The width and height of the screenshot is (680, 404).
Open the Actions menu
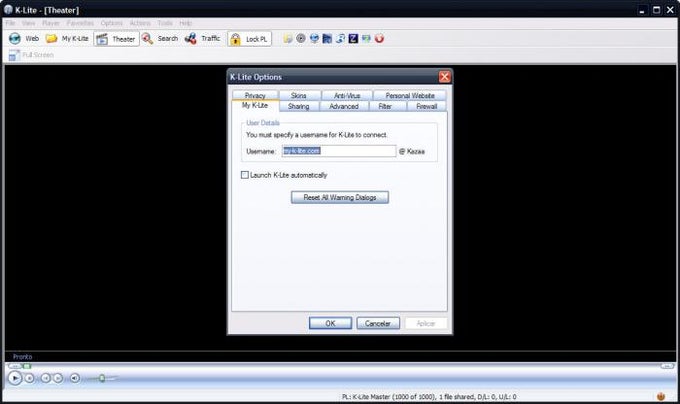(140, 23)
